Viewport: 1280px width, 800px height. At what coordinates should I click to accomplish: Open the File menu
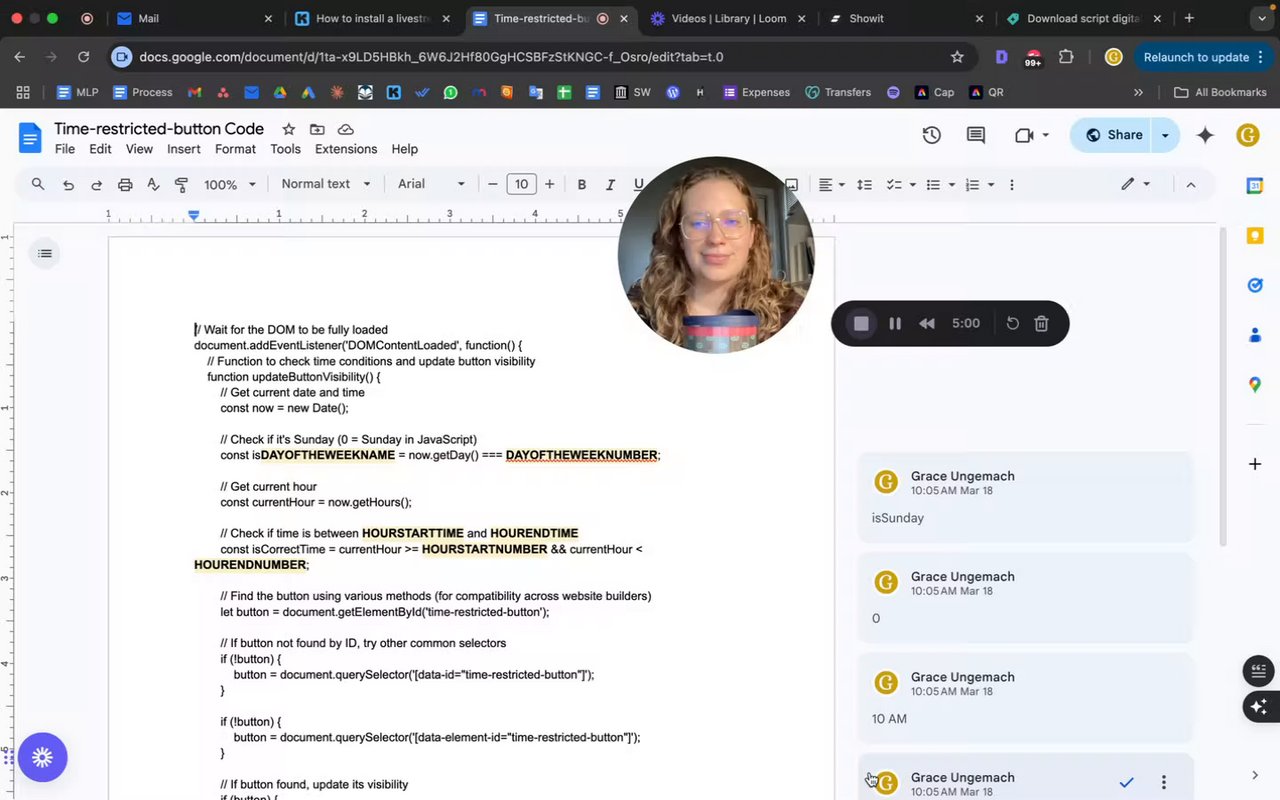(65, 149)
